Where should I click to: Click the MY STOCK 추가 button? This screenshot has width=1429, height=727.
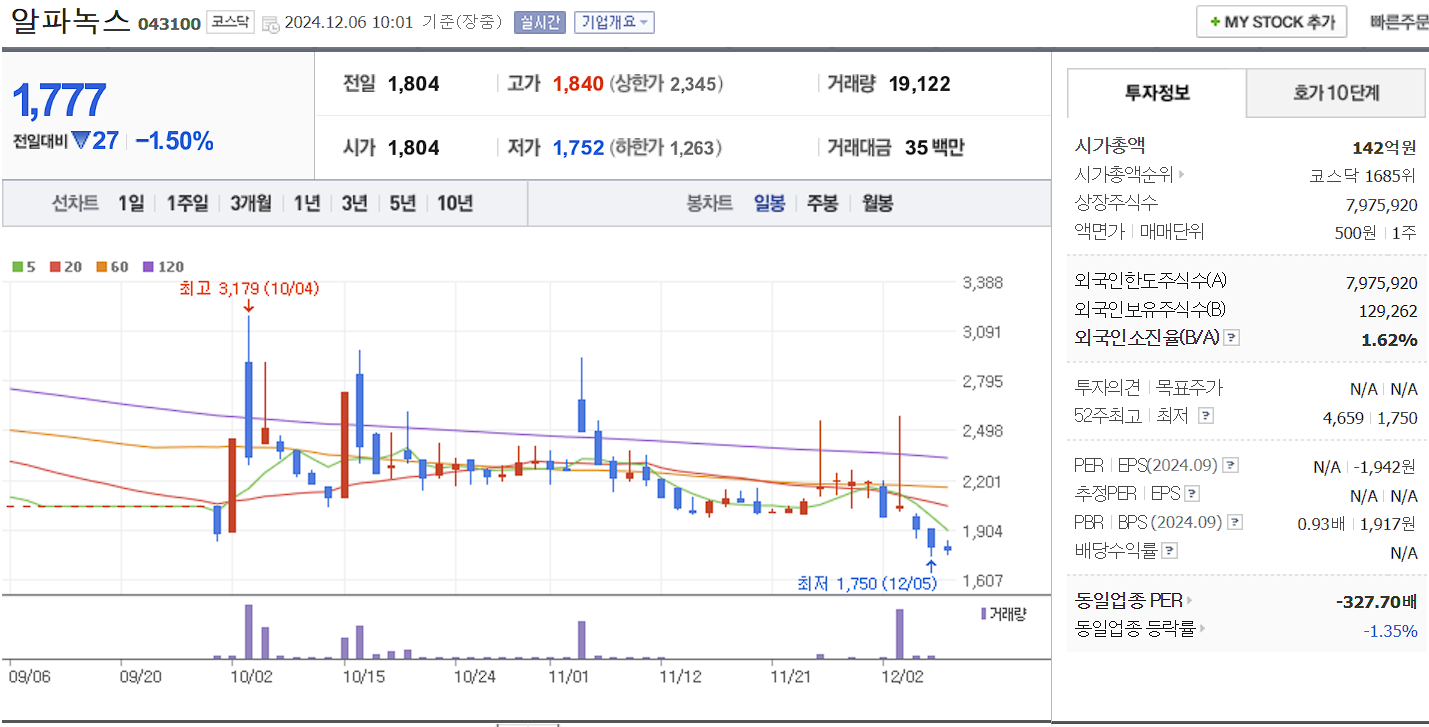[x=1271, y=20]
